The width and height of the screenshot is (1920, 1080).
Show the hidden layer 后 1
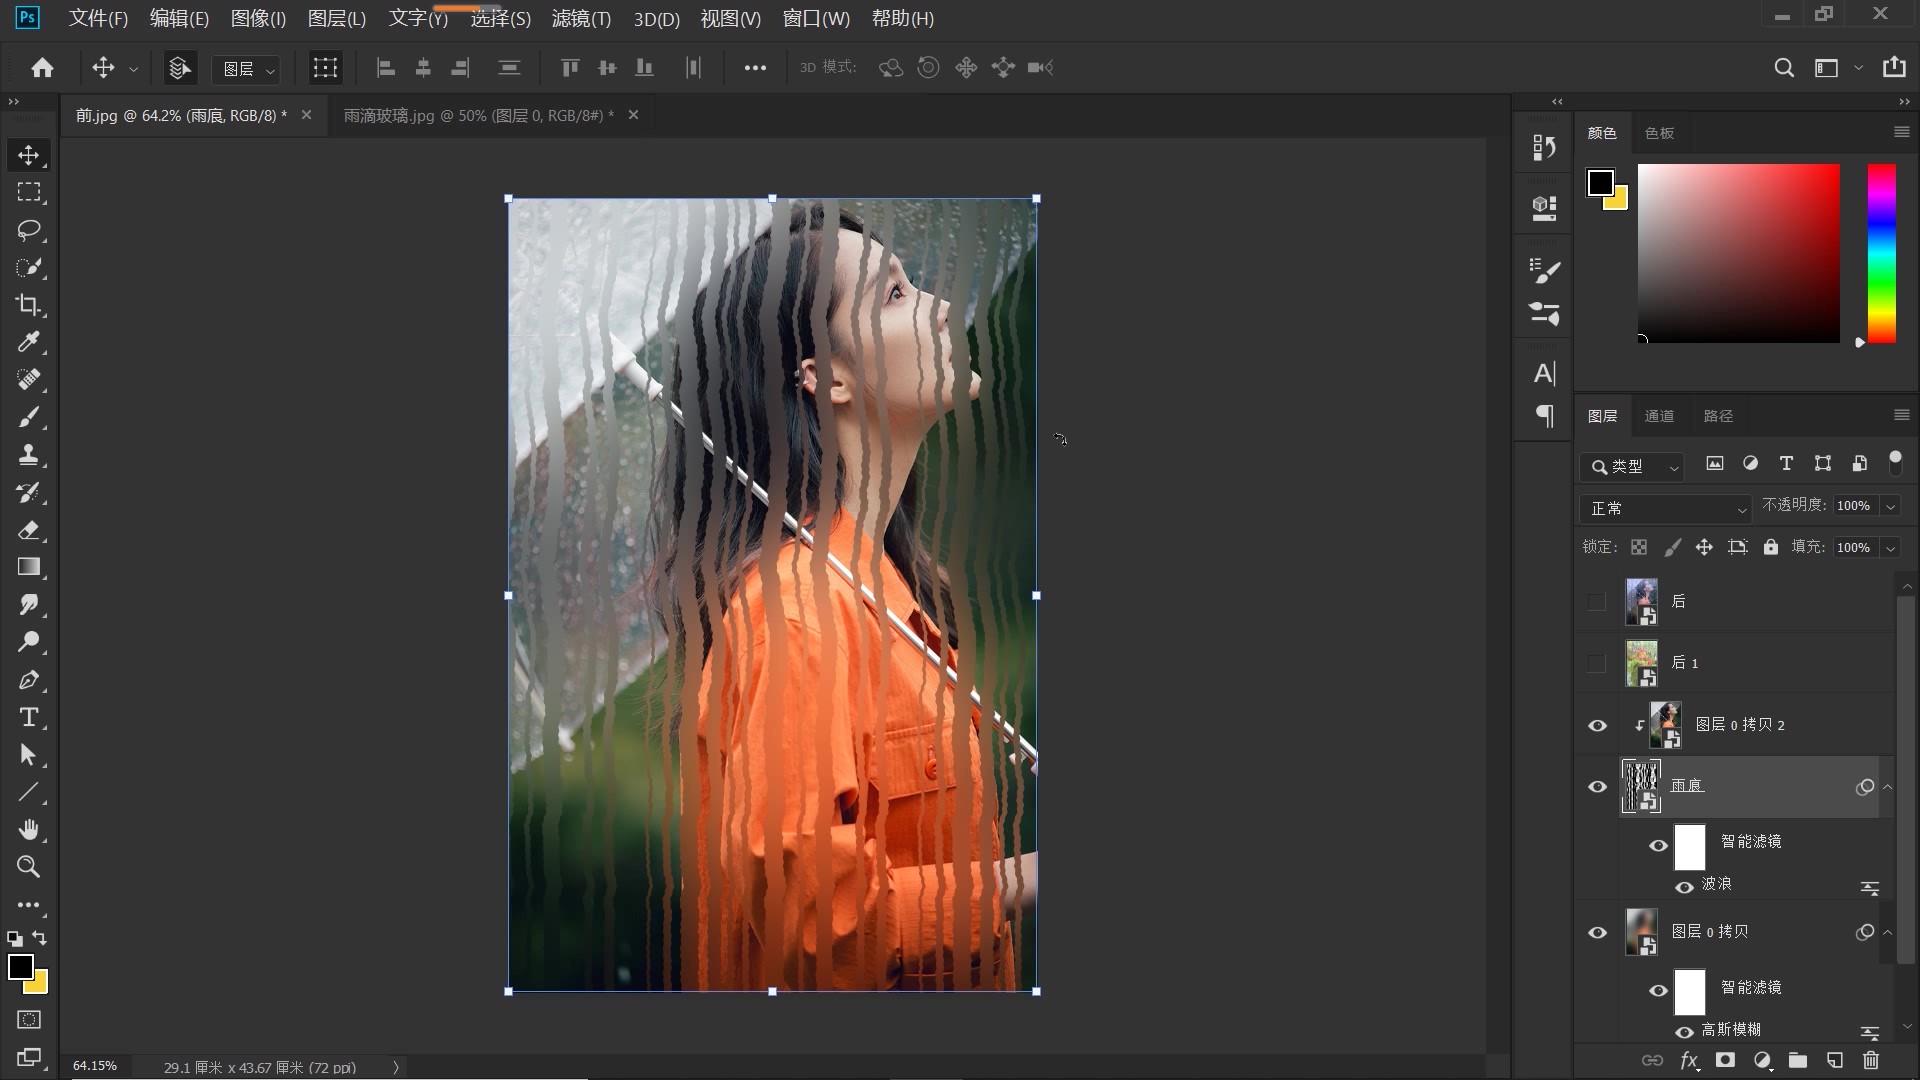(1596, 663)
